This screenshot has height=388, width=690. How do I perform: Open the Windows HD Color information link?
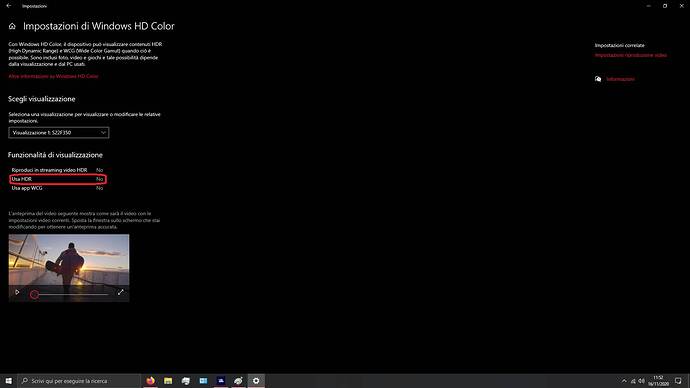coord(53,76)
